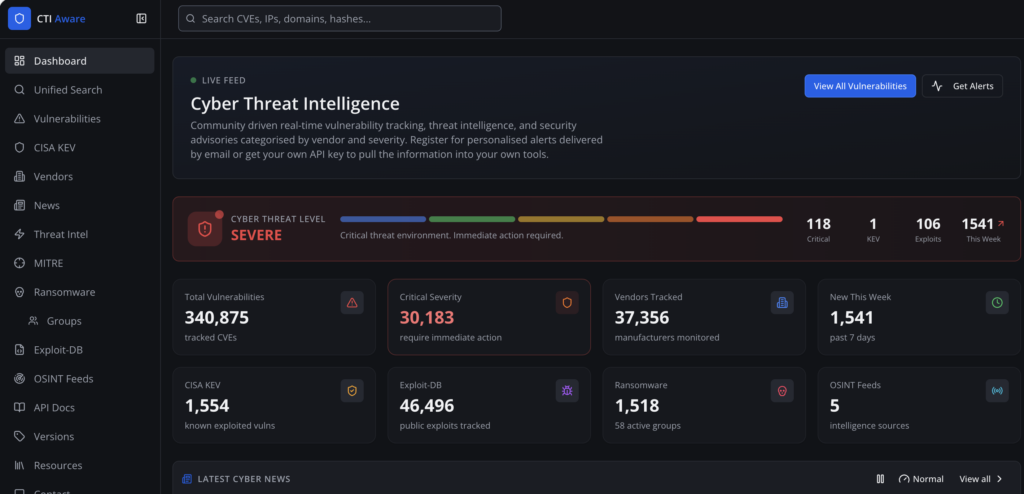1024x494 pixels.
Task: Open the Ransomware section in sidebar
Action: tap(64, 292)
